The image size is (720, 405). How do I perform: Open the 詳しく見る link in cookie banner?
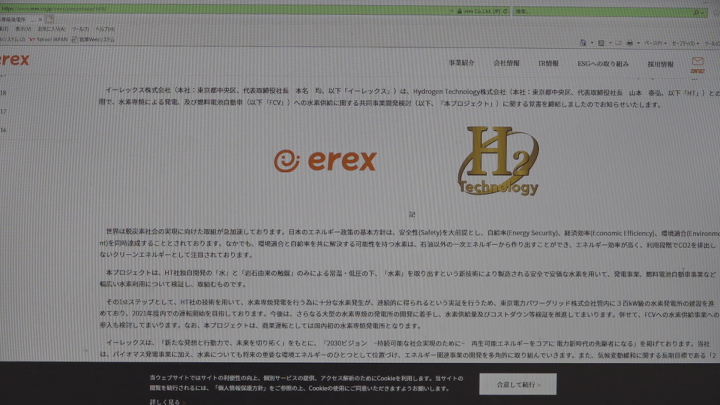point(165,402)
